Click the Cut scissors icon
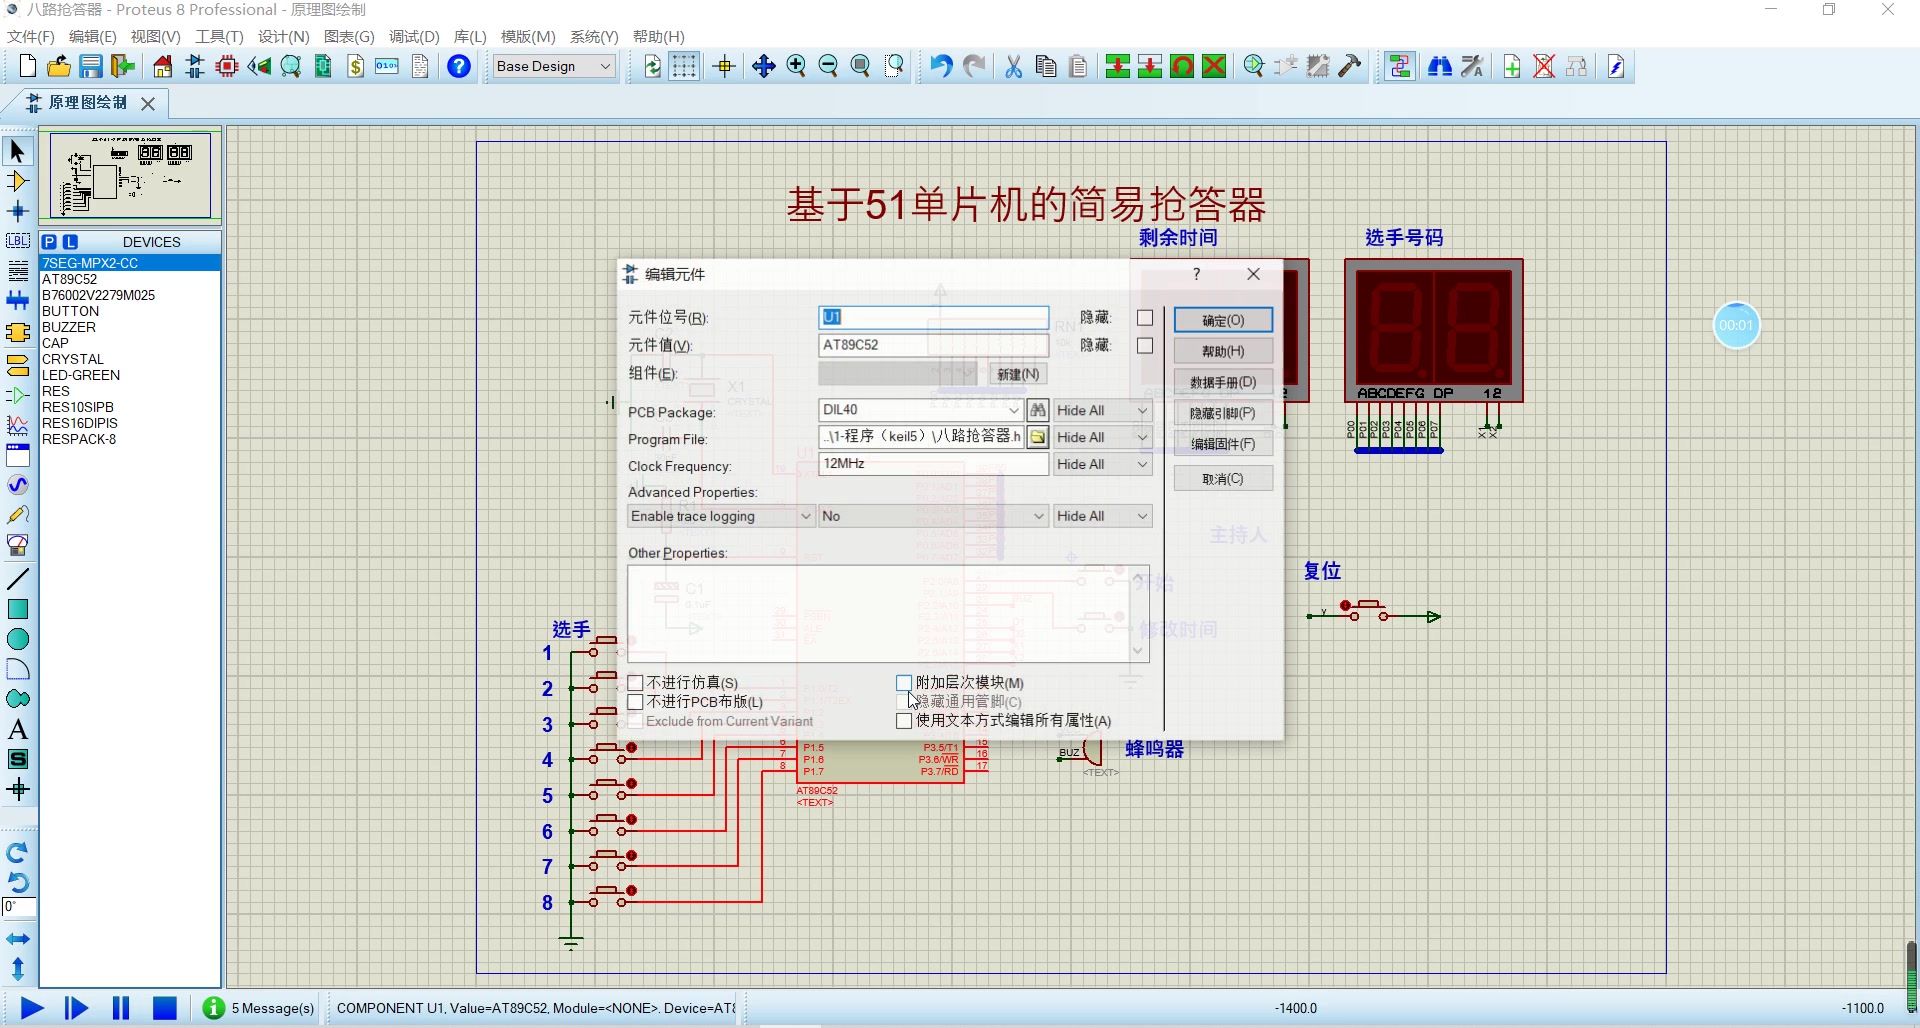This screenshot has height=1028, width=1920. tap(1013, 67)
